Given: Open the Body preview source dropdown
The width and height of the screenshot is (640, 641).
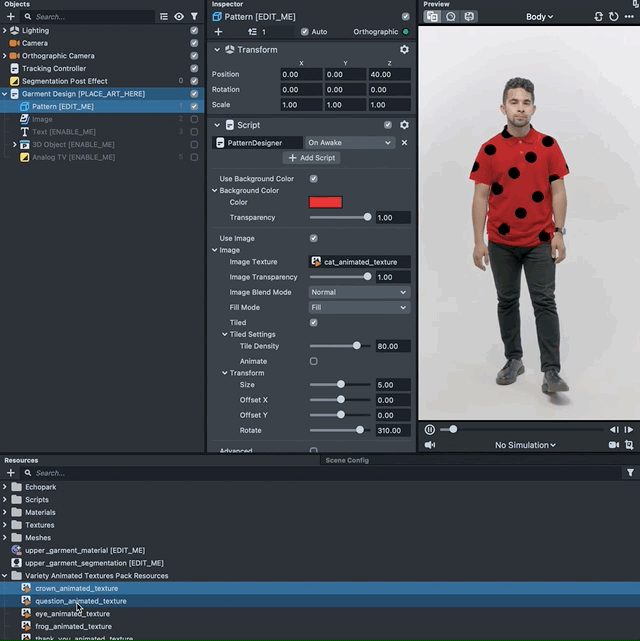Looking at the screenshot, I should [x=541, y=17].
